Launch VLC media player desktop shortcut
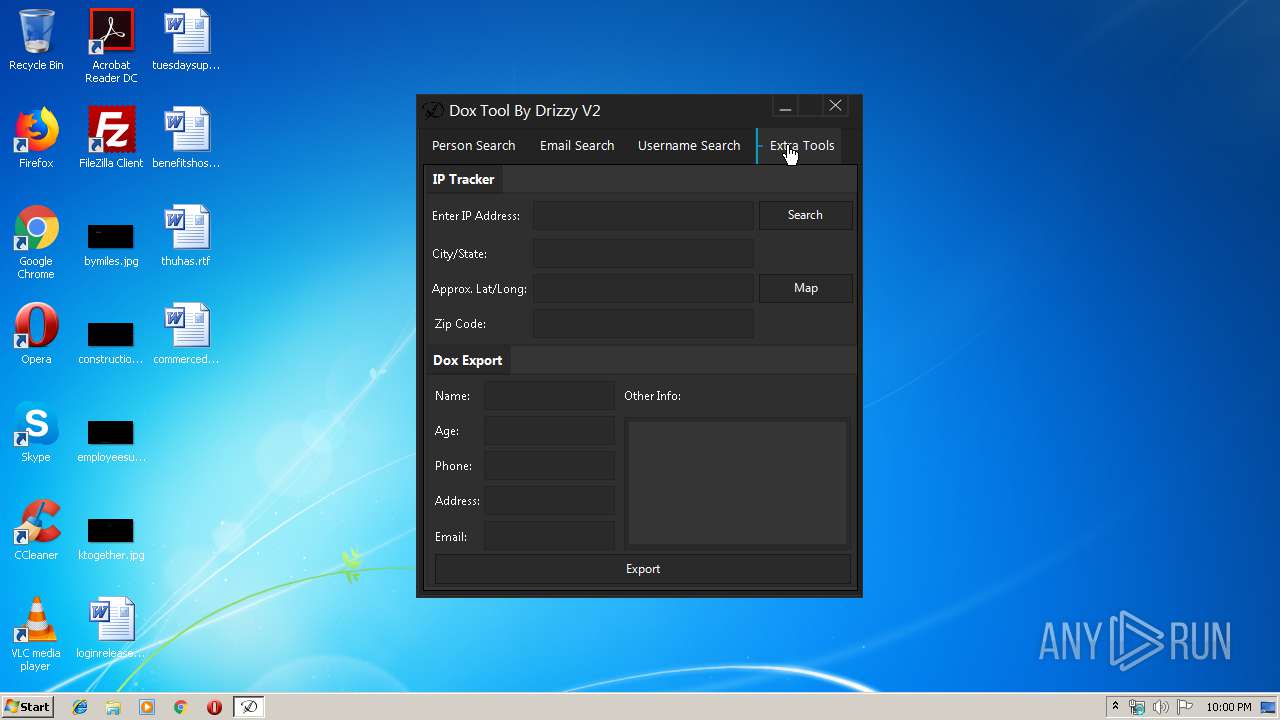 36,634
